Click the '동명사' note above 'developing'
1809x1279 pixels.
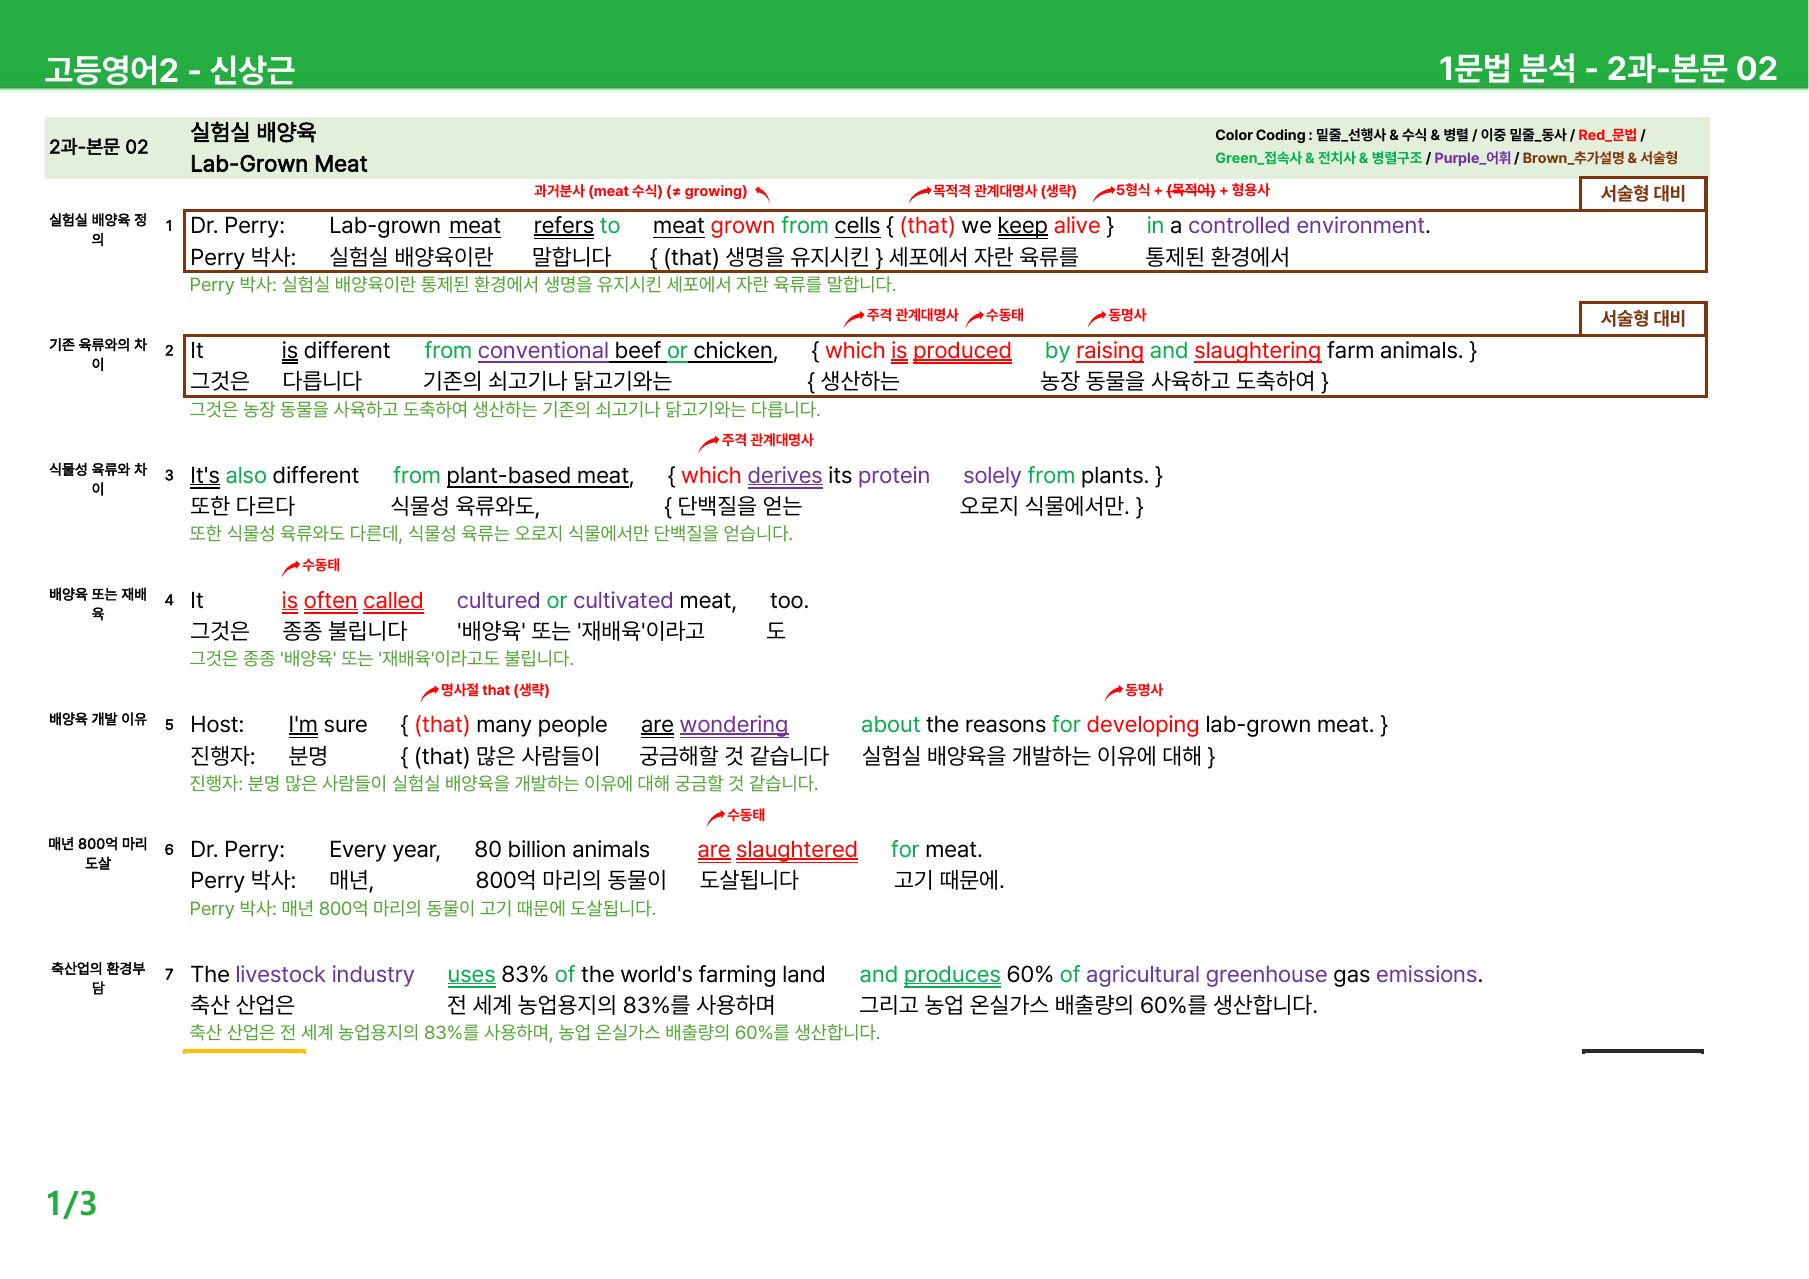[x=1144, y=690]
